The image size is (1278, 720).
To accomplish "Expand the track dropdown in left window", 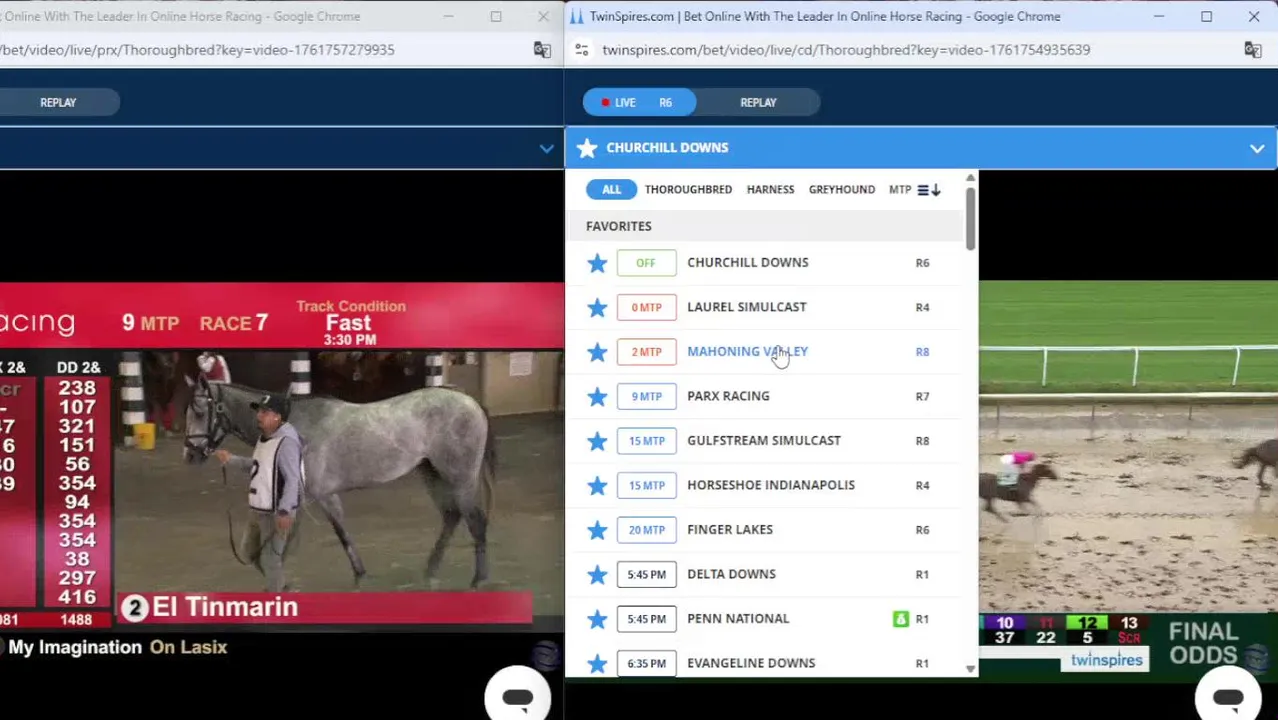I will [x=546, y=149].
